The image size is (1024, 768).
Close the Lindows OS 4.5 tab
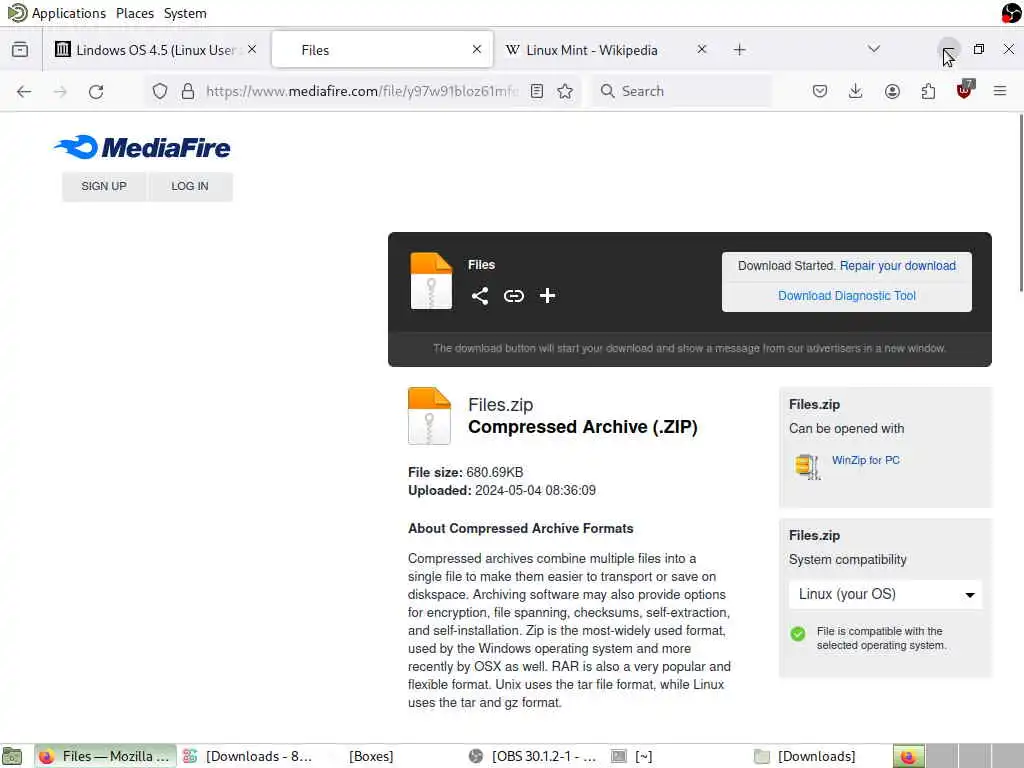(252, 50)
